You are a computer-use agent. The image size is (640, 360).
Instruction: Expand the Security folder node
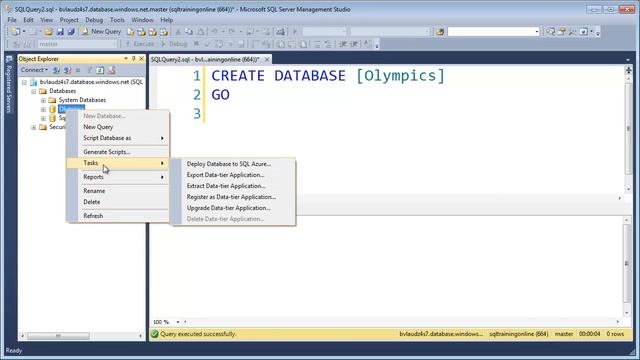(34, 127)
